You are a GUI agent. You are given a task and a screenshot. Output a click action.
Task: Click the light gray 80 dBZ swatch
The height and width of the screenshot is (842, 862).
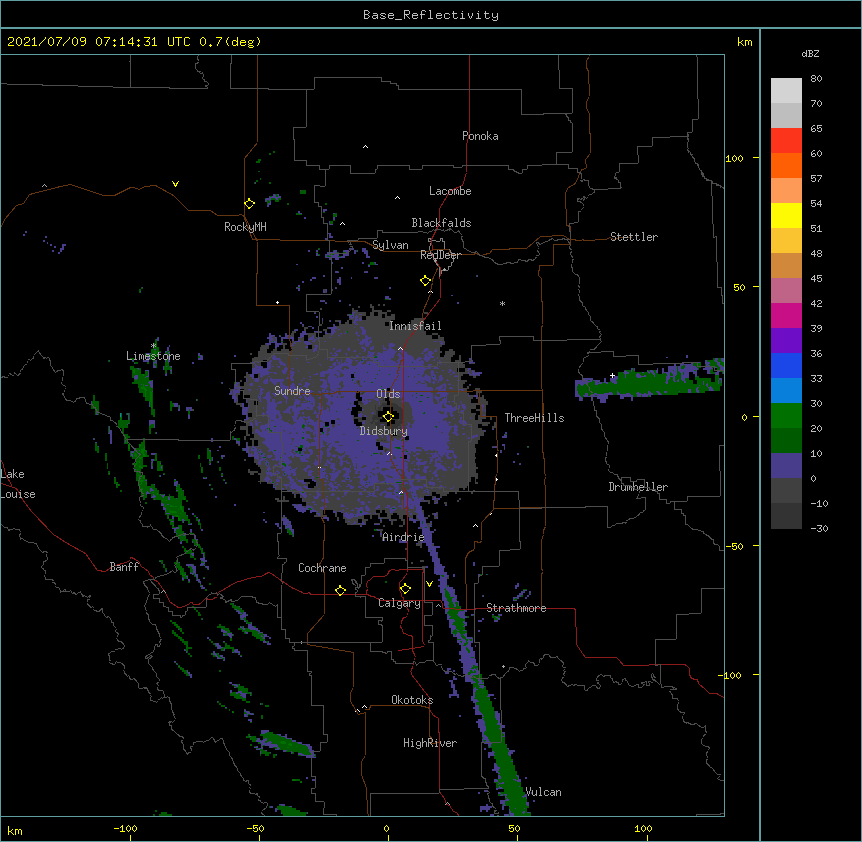(786, 91)
